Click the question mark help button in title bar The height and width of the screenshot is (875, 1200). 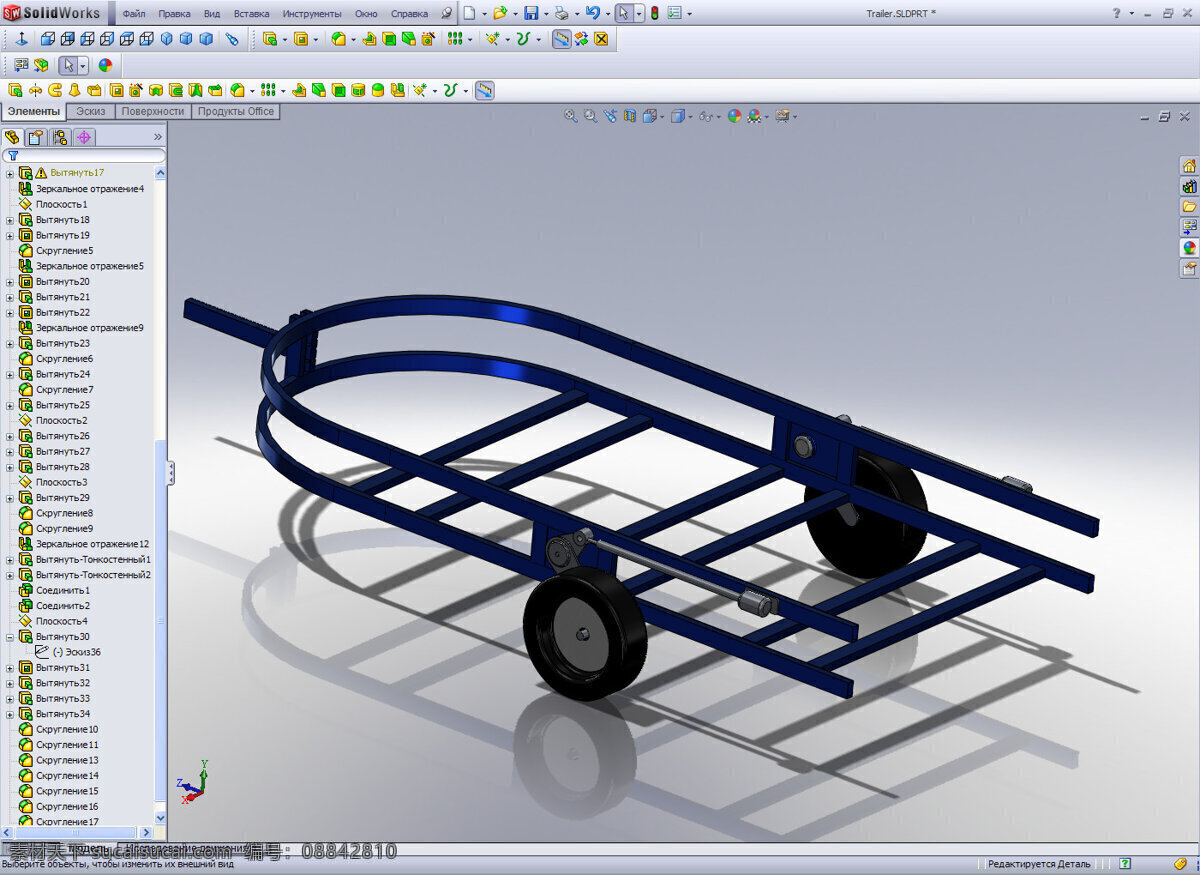[1117, 13]
